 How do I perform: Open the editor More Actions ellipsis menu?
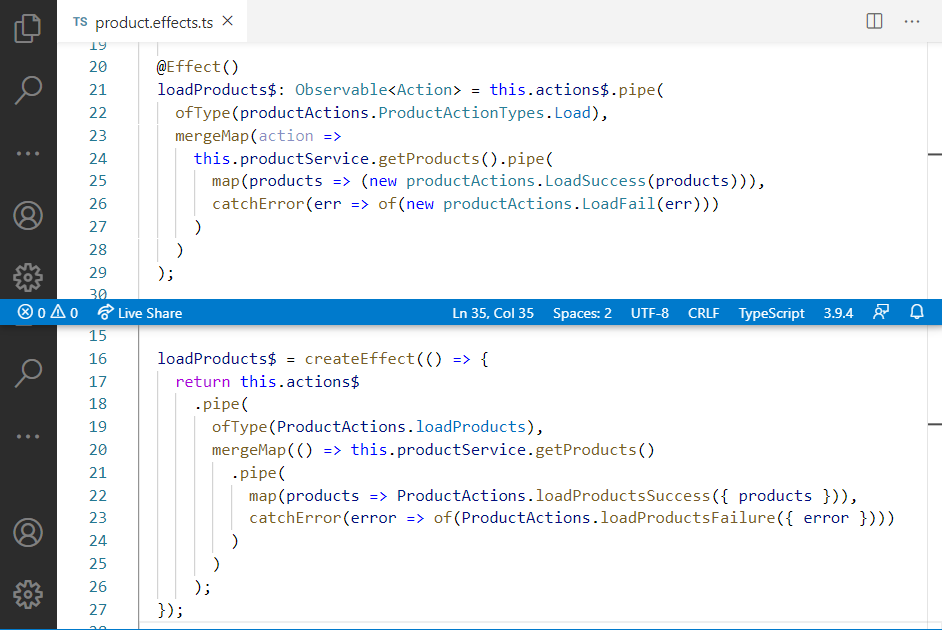(x=911, y=22)
